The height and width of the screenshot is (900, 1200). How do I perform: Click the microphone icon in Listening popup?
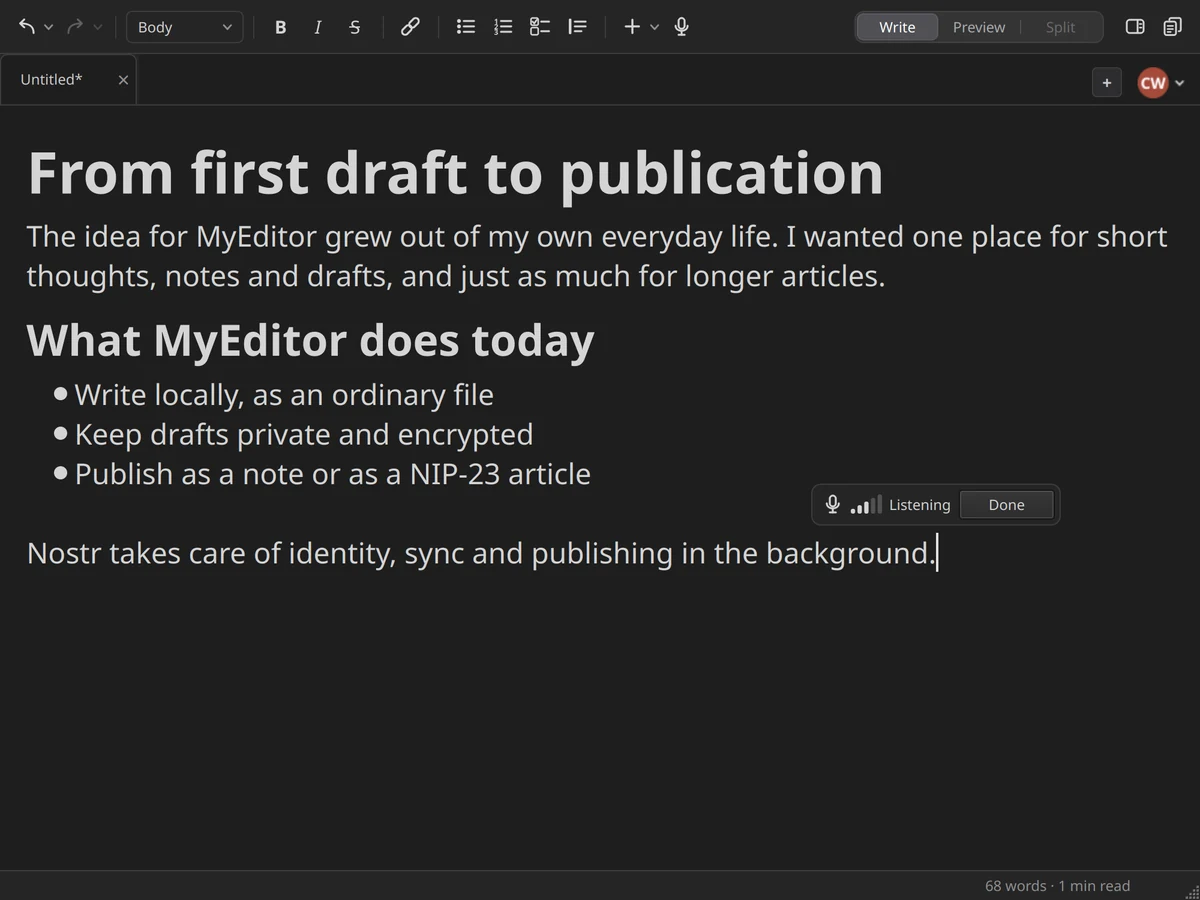tap(832, 505)
